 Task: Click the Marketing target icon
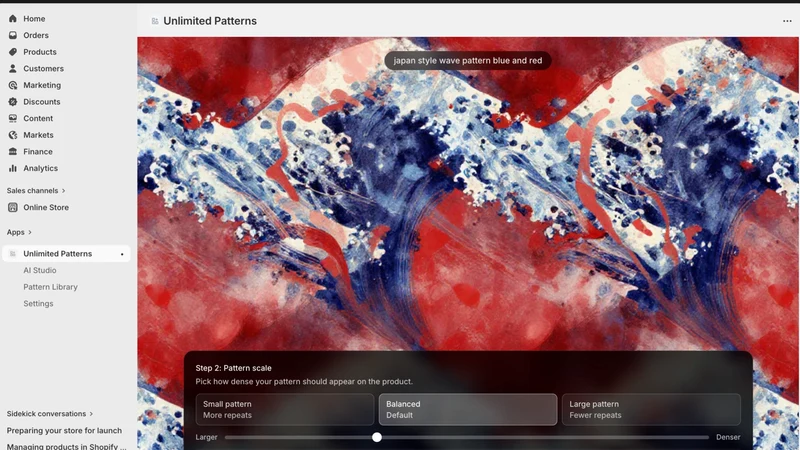pyautogui.click(x=13, y=85)
